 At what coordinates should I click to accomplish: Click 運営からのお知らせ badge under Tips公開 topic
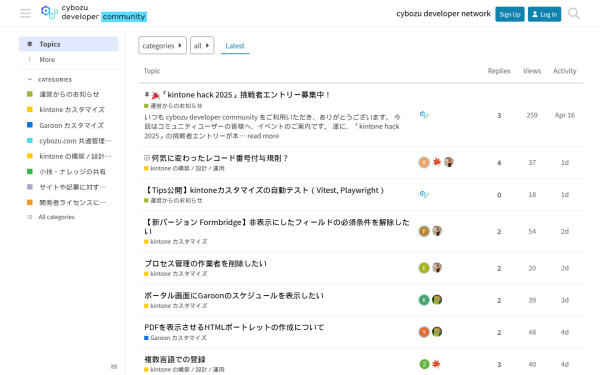173,201
